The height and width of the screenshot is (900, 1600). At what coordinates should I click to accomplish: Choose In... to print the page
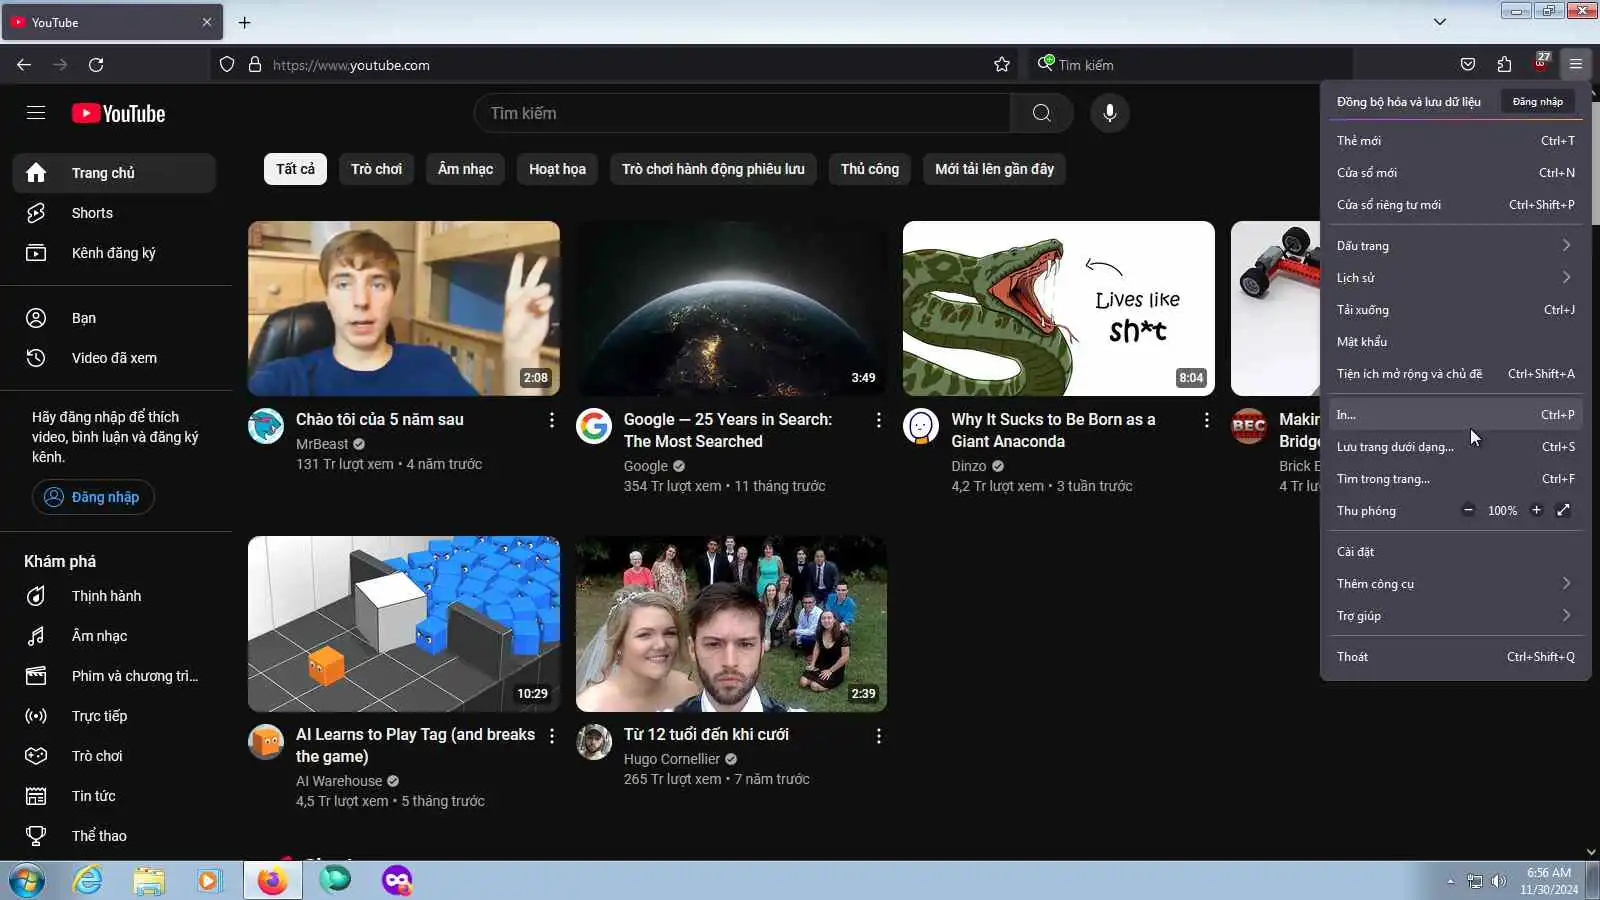tap(1455, 415)
